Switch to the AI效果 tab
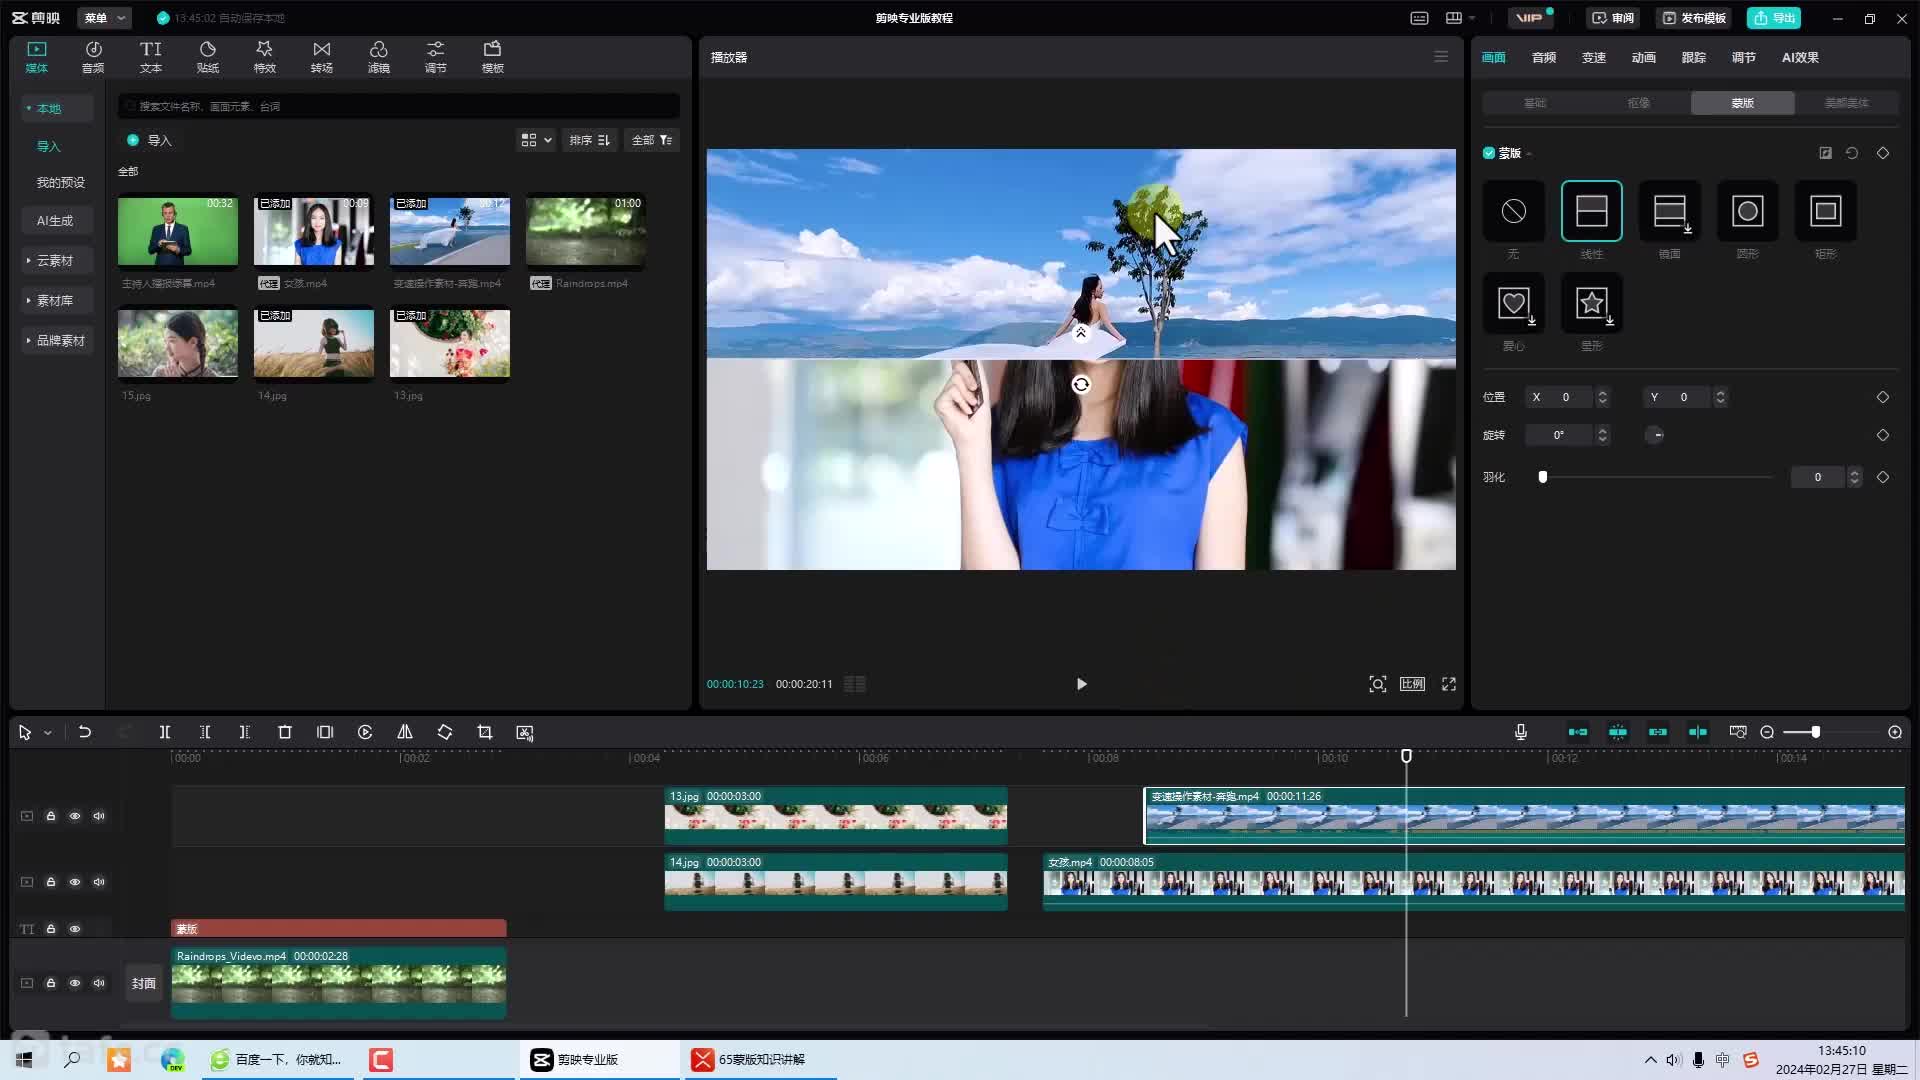Image resolution: width=1920 pixels, height=1080 pixels. (1800, 57)
